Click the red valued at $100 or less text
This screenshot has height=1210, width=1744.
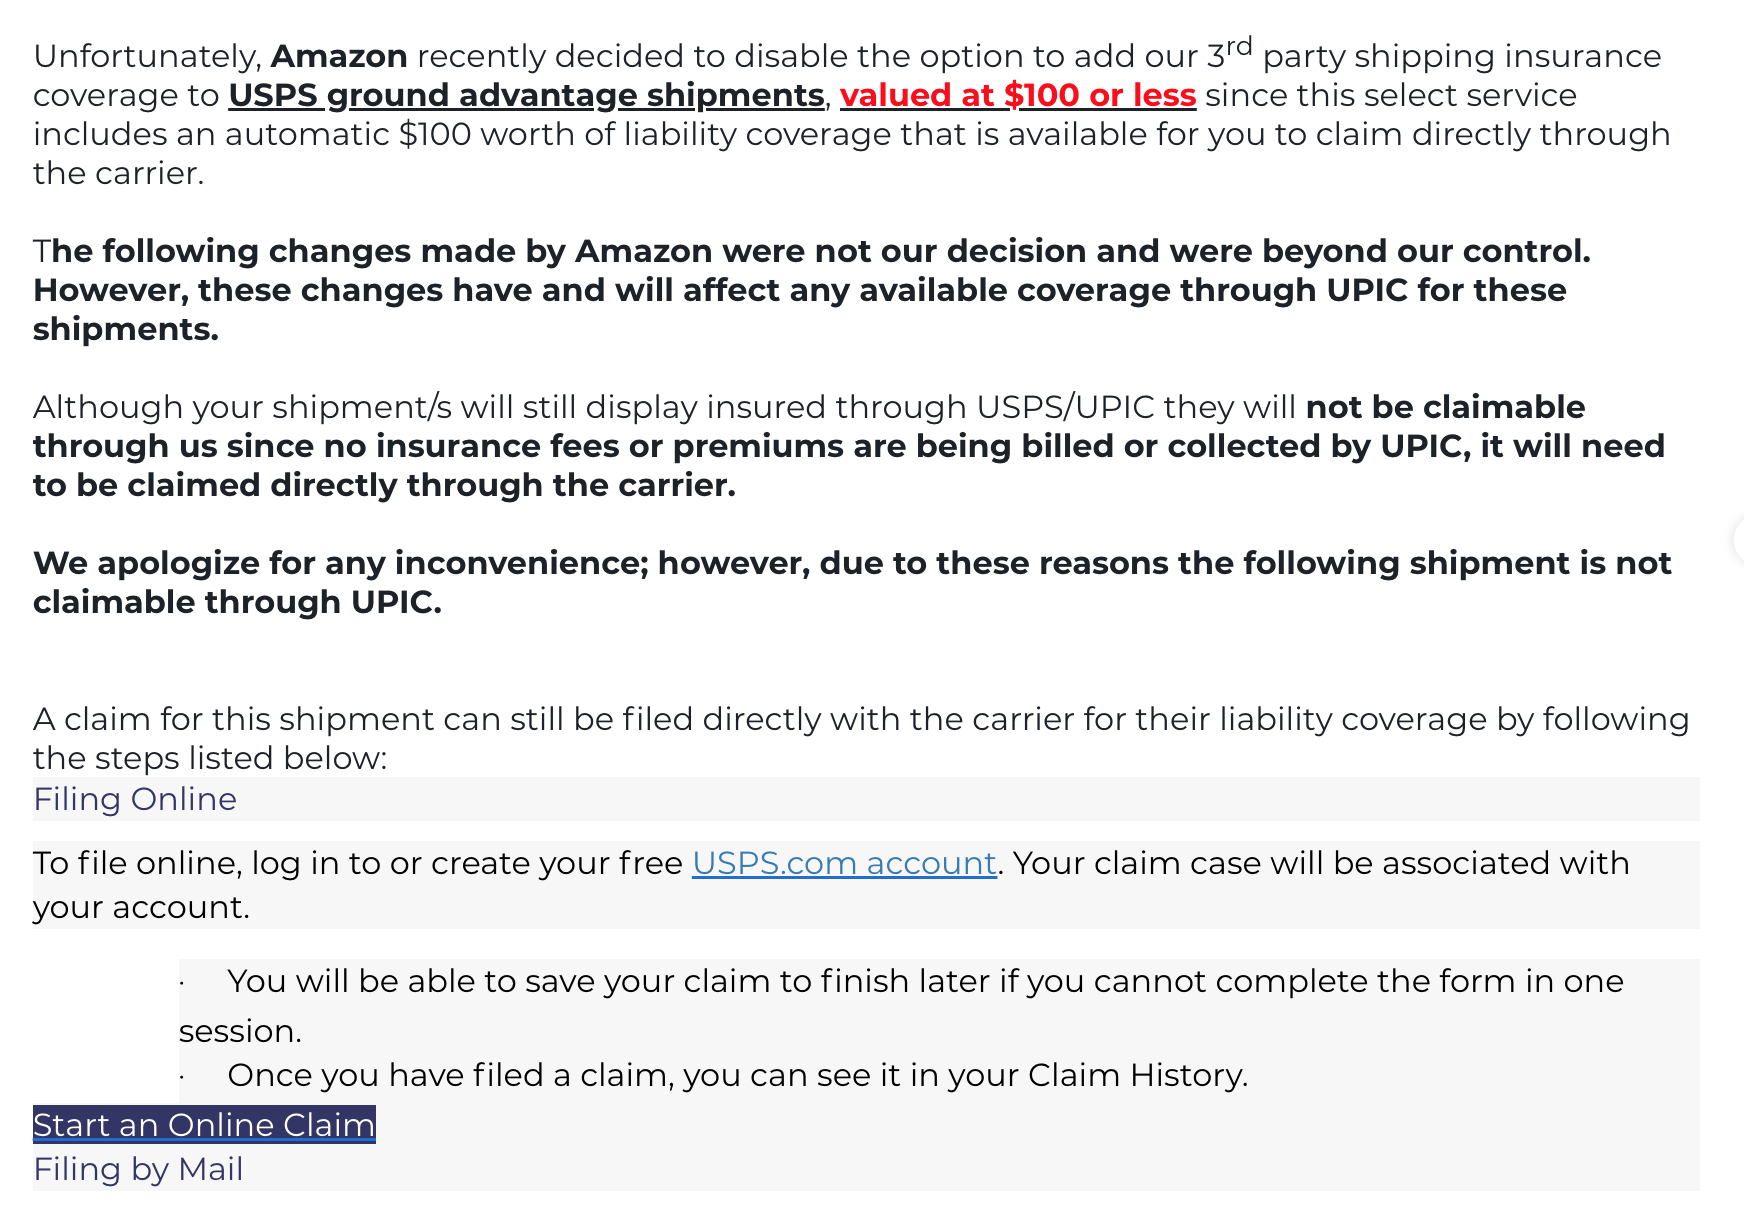click(x=1018, y=95)
